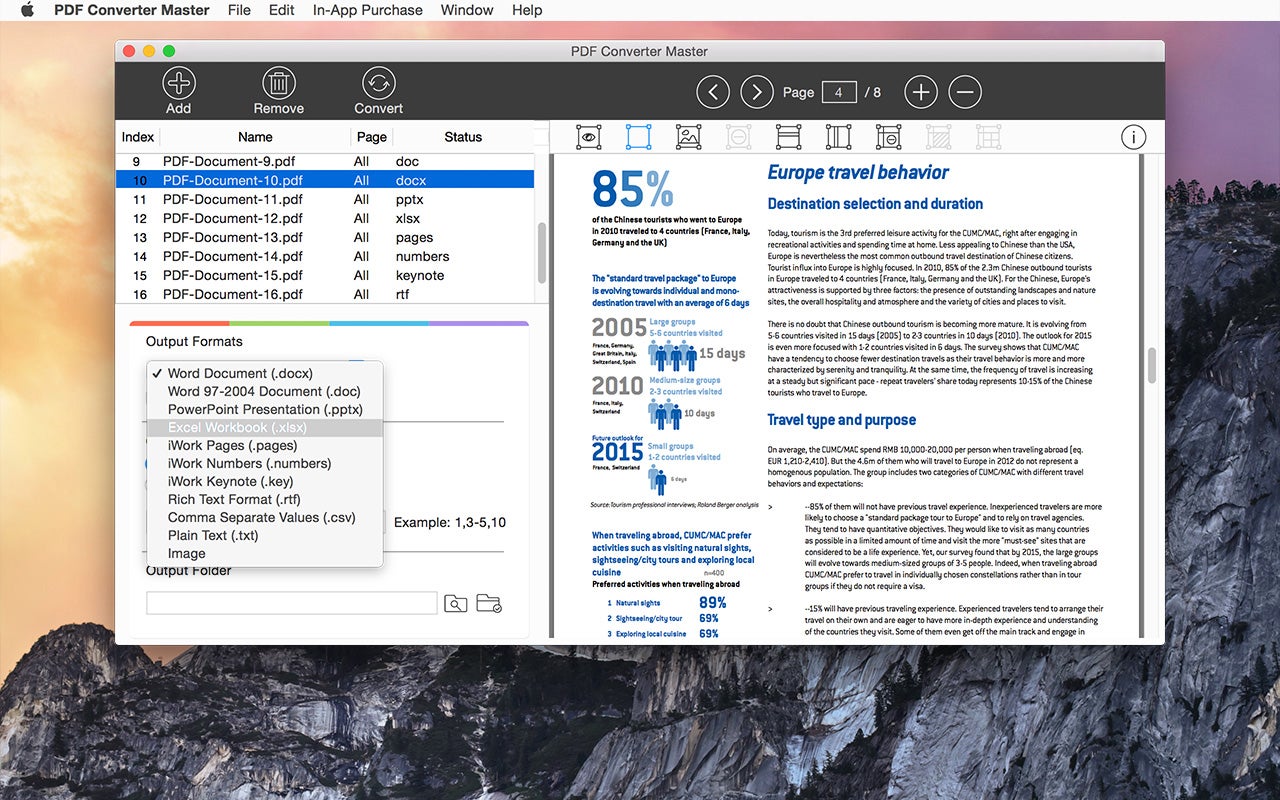Choose Image output format option
Screen dimensions: 1280x800
[265, 553]
